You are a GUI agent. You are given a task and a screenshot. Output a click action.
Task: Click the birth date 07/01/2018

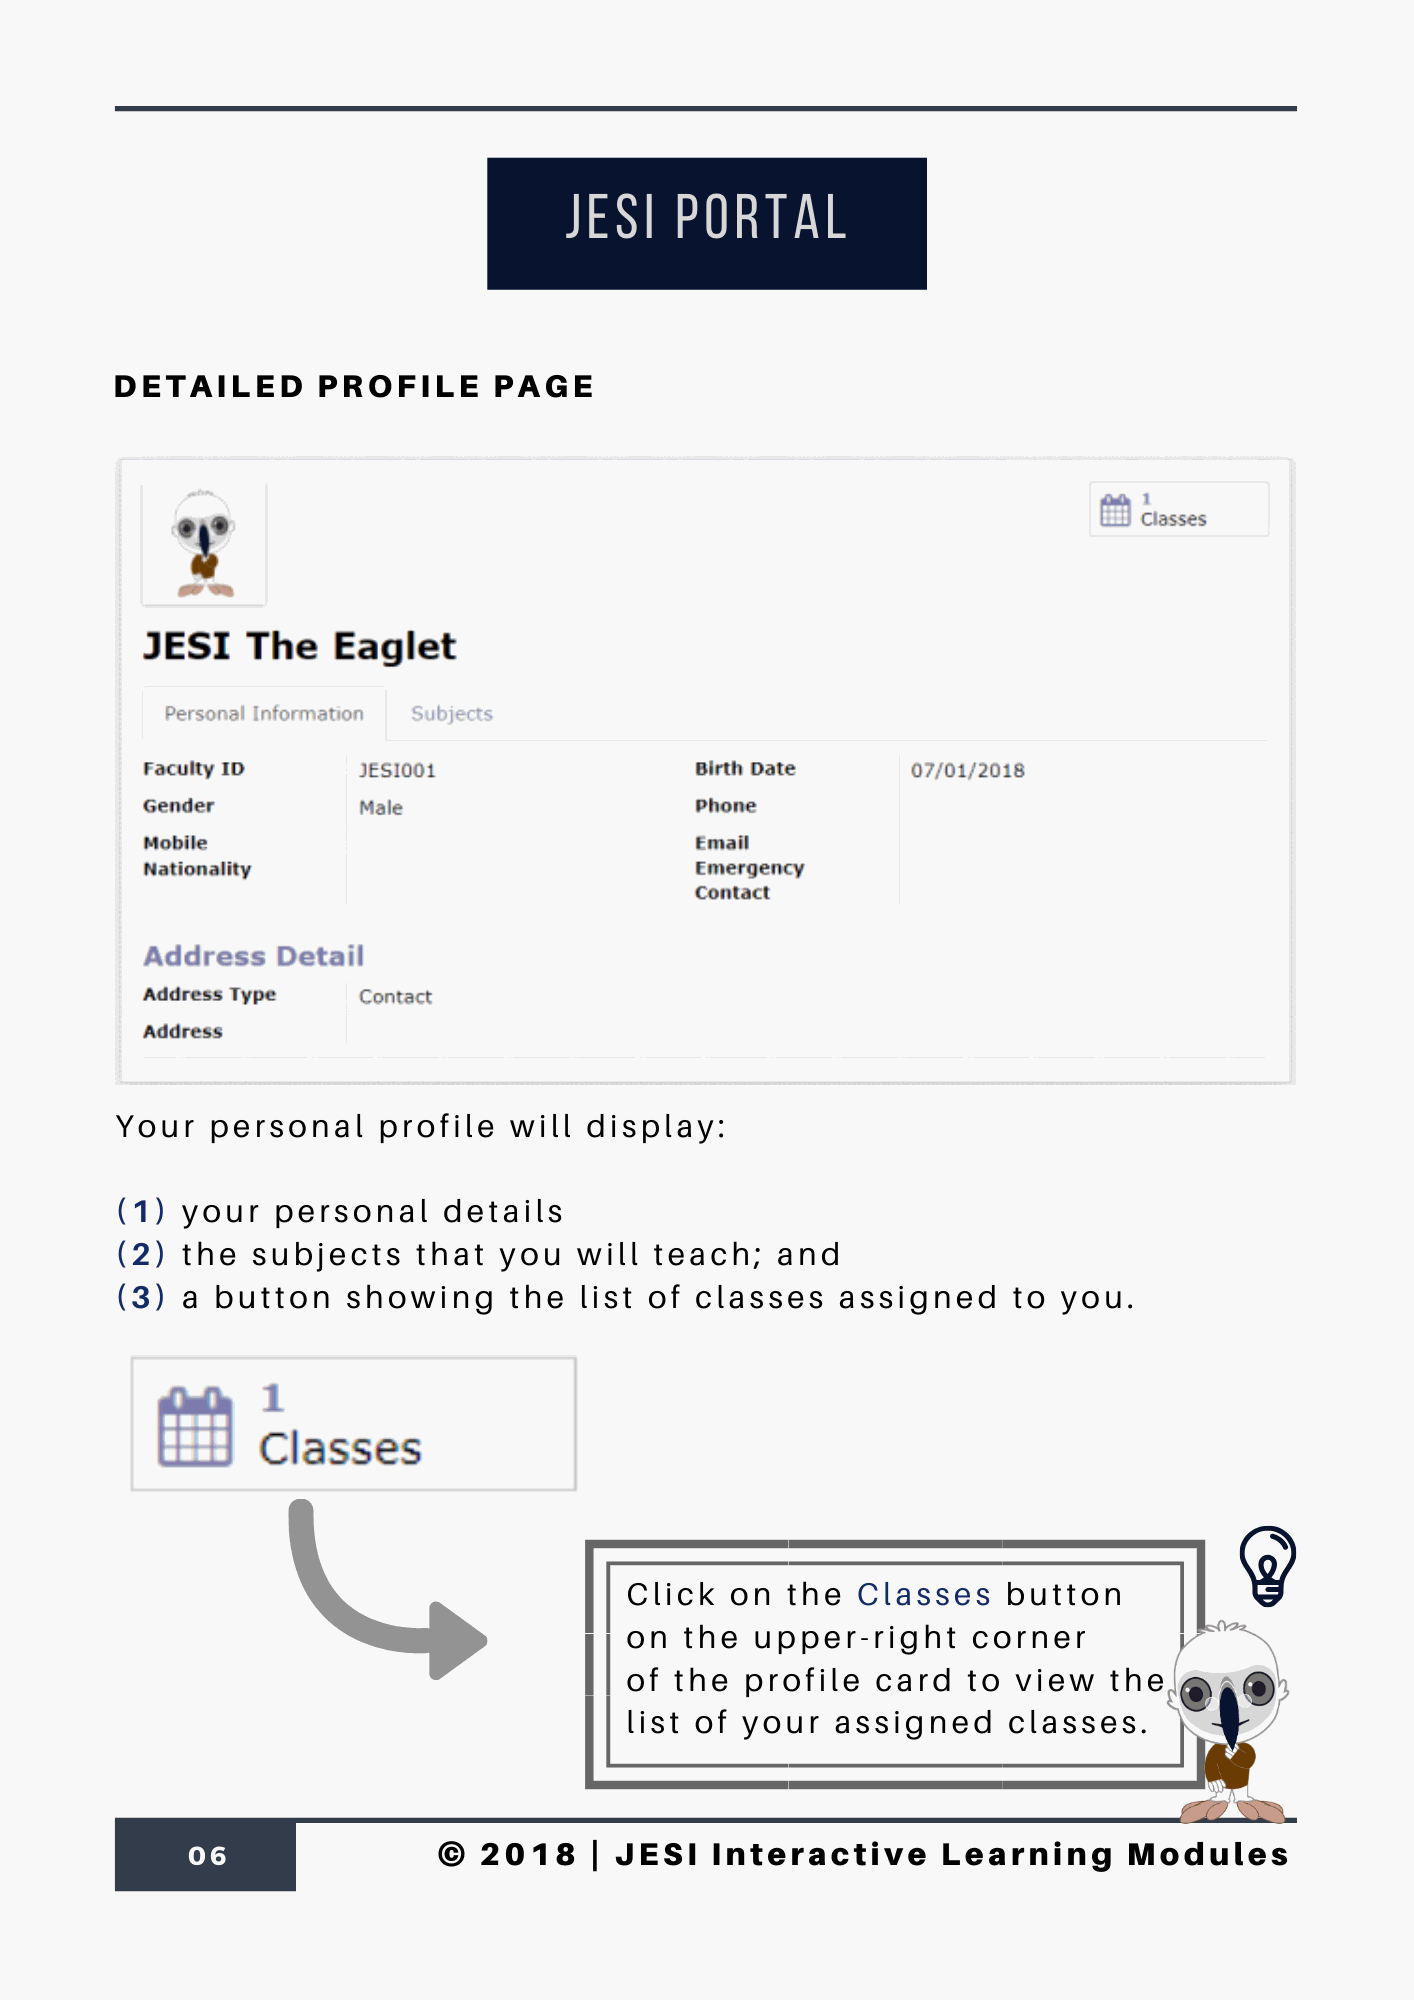click(967, 771)
